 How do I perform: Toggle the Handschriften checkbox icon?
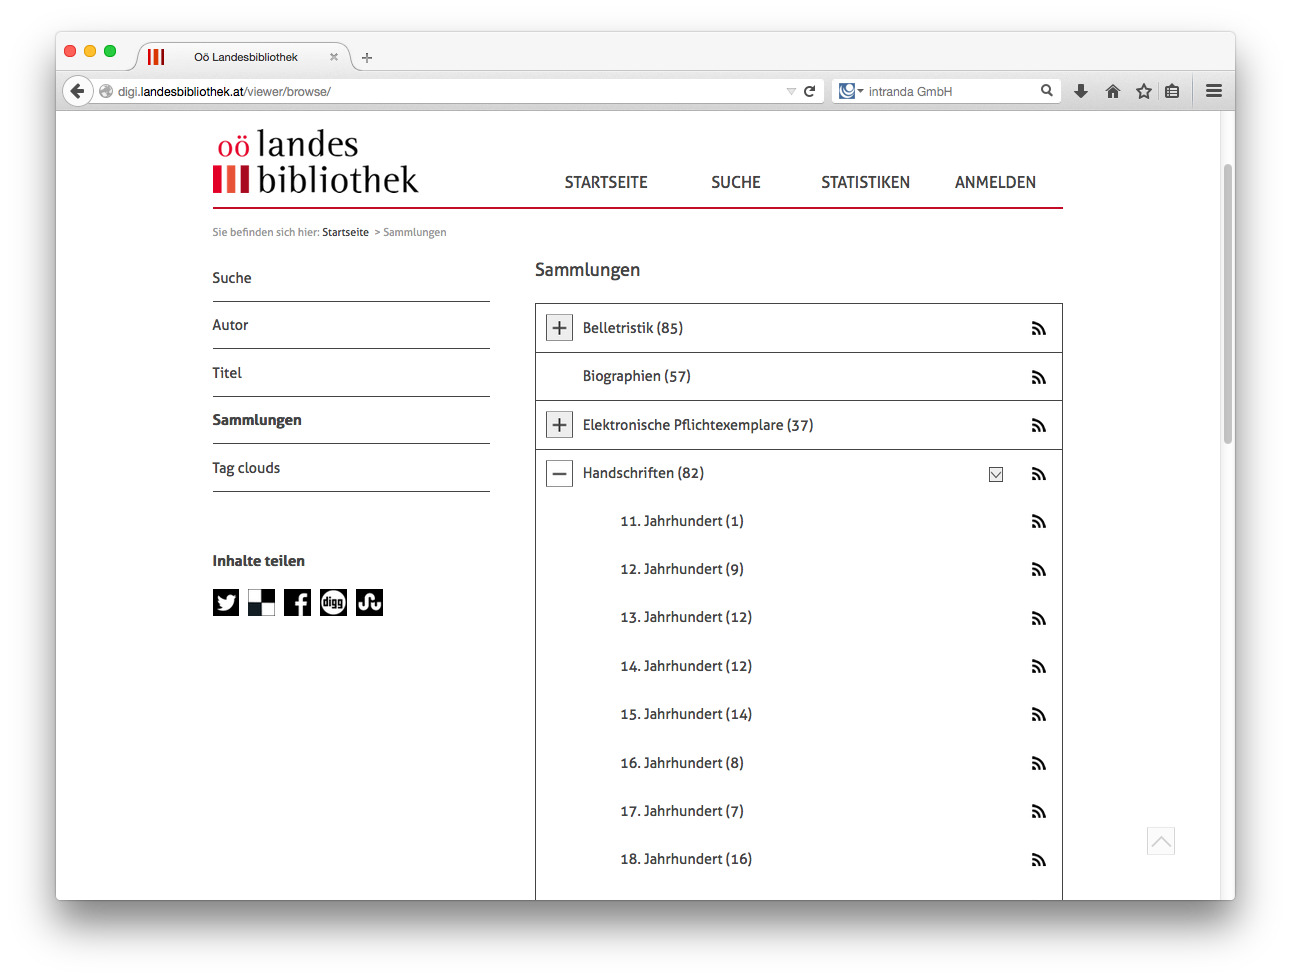pos(996,474)
